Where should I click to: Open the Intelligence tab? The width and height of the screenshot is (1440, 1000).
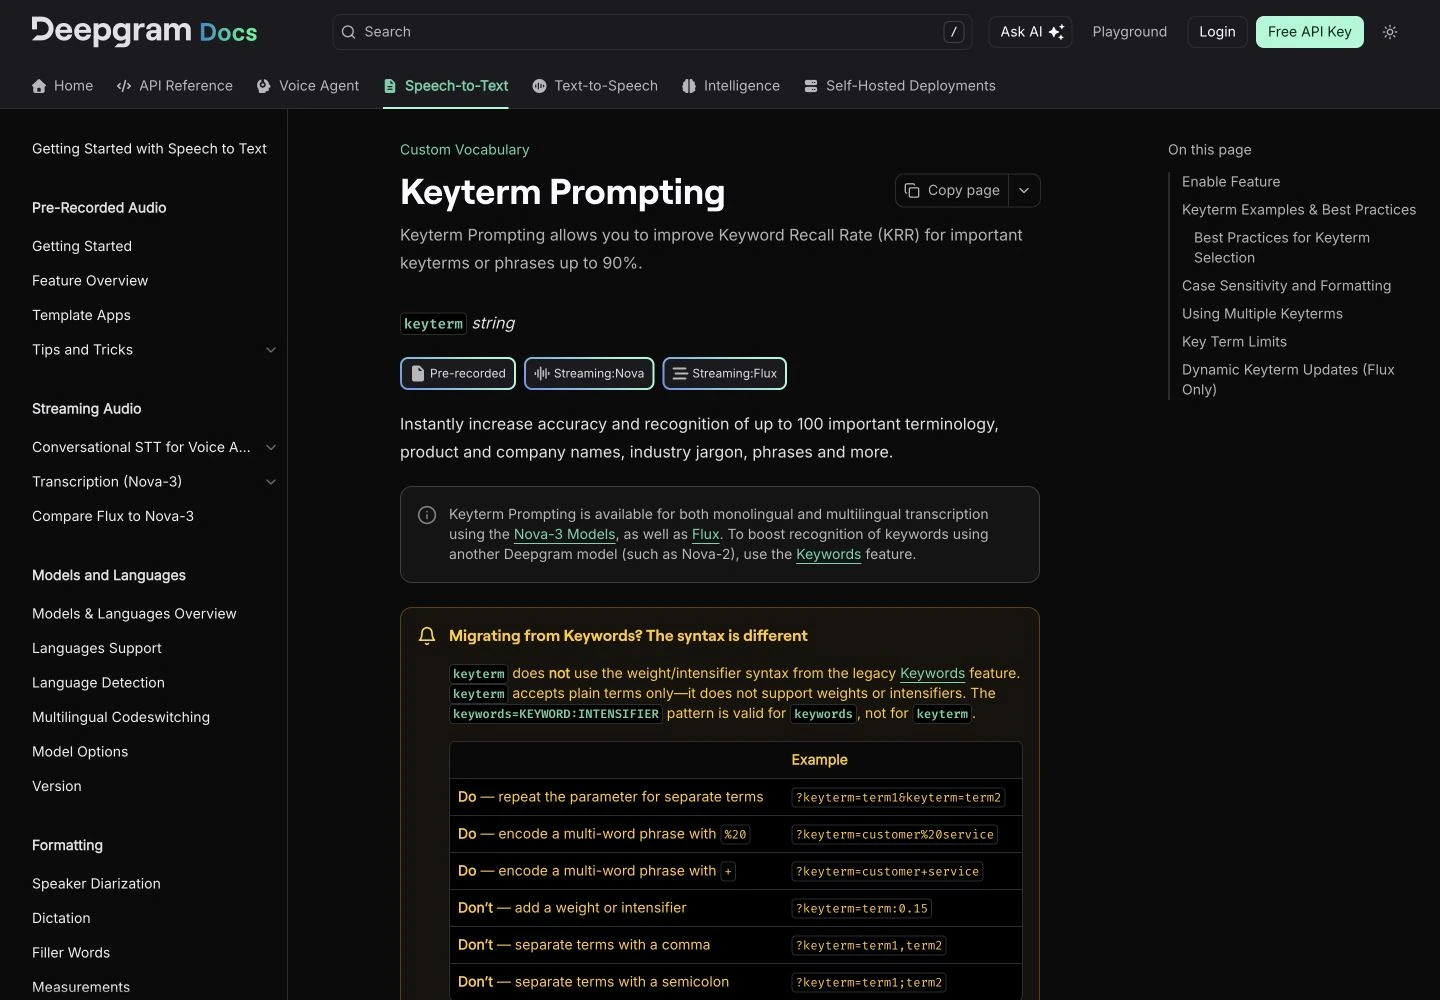[x=731, y=86]
